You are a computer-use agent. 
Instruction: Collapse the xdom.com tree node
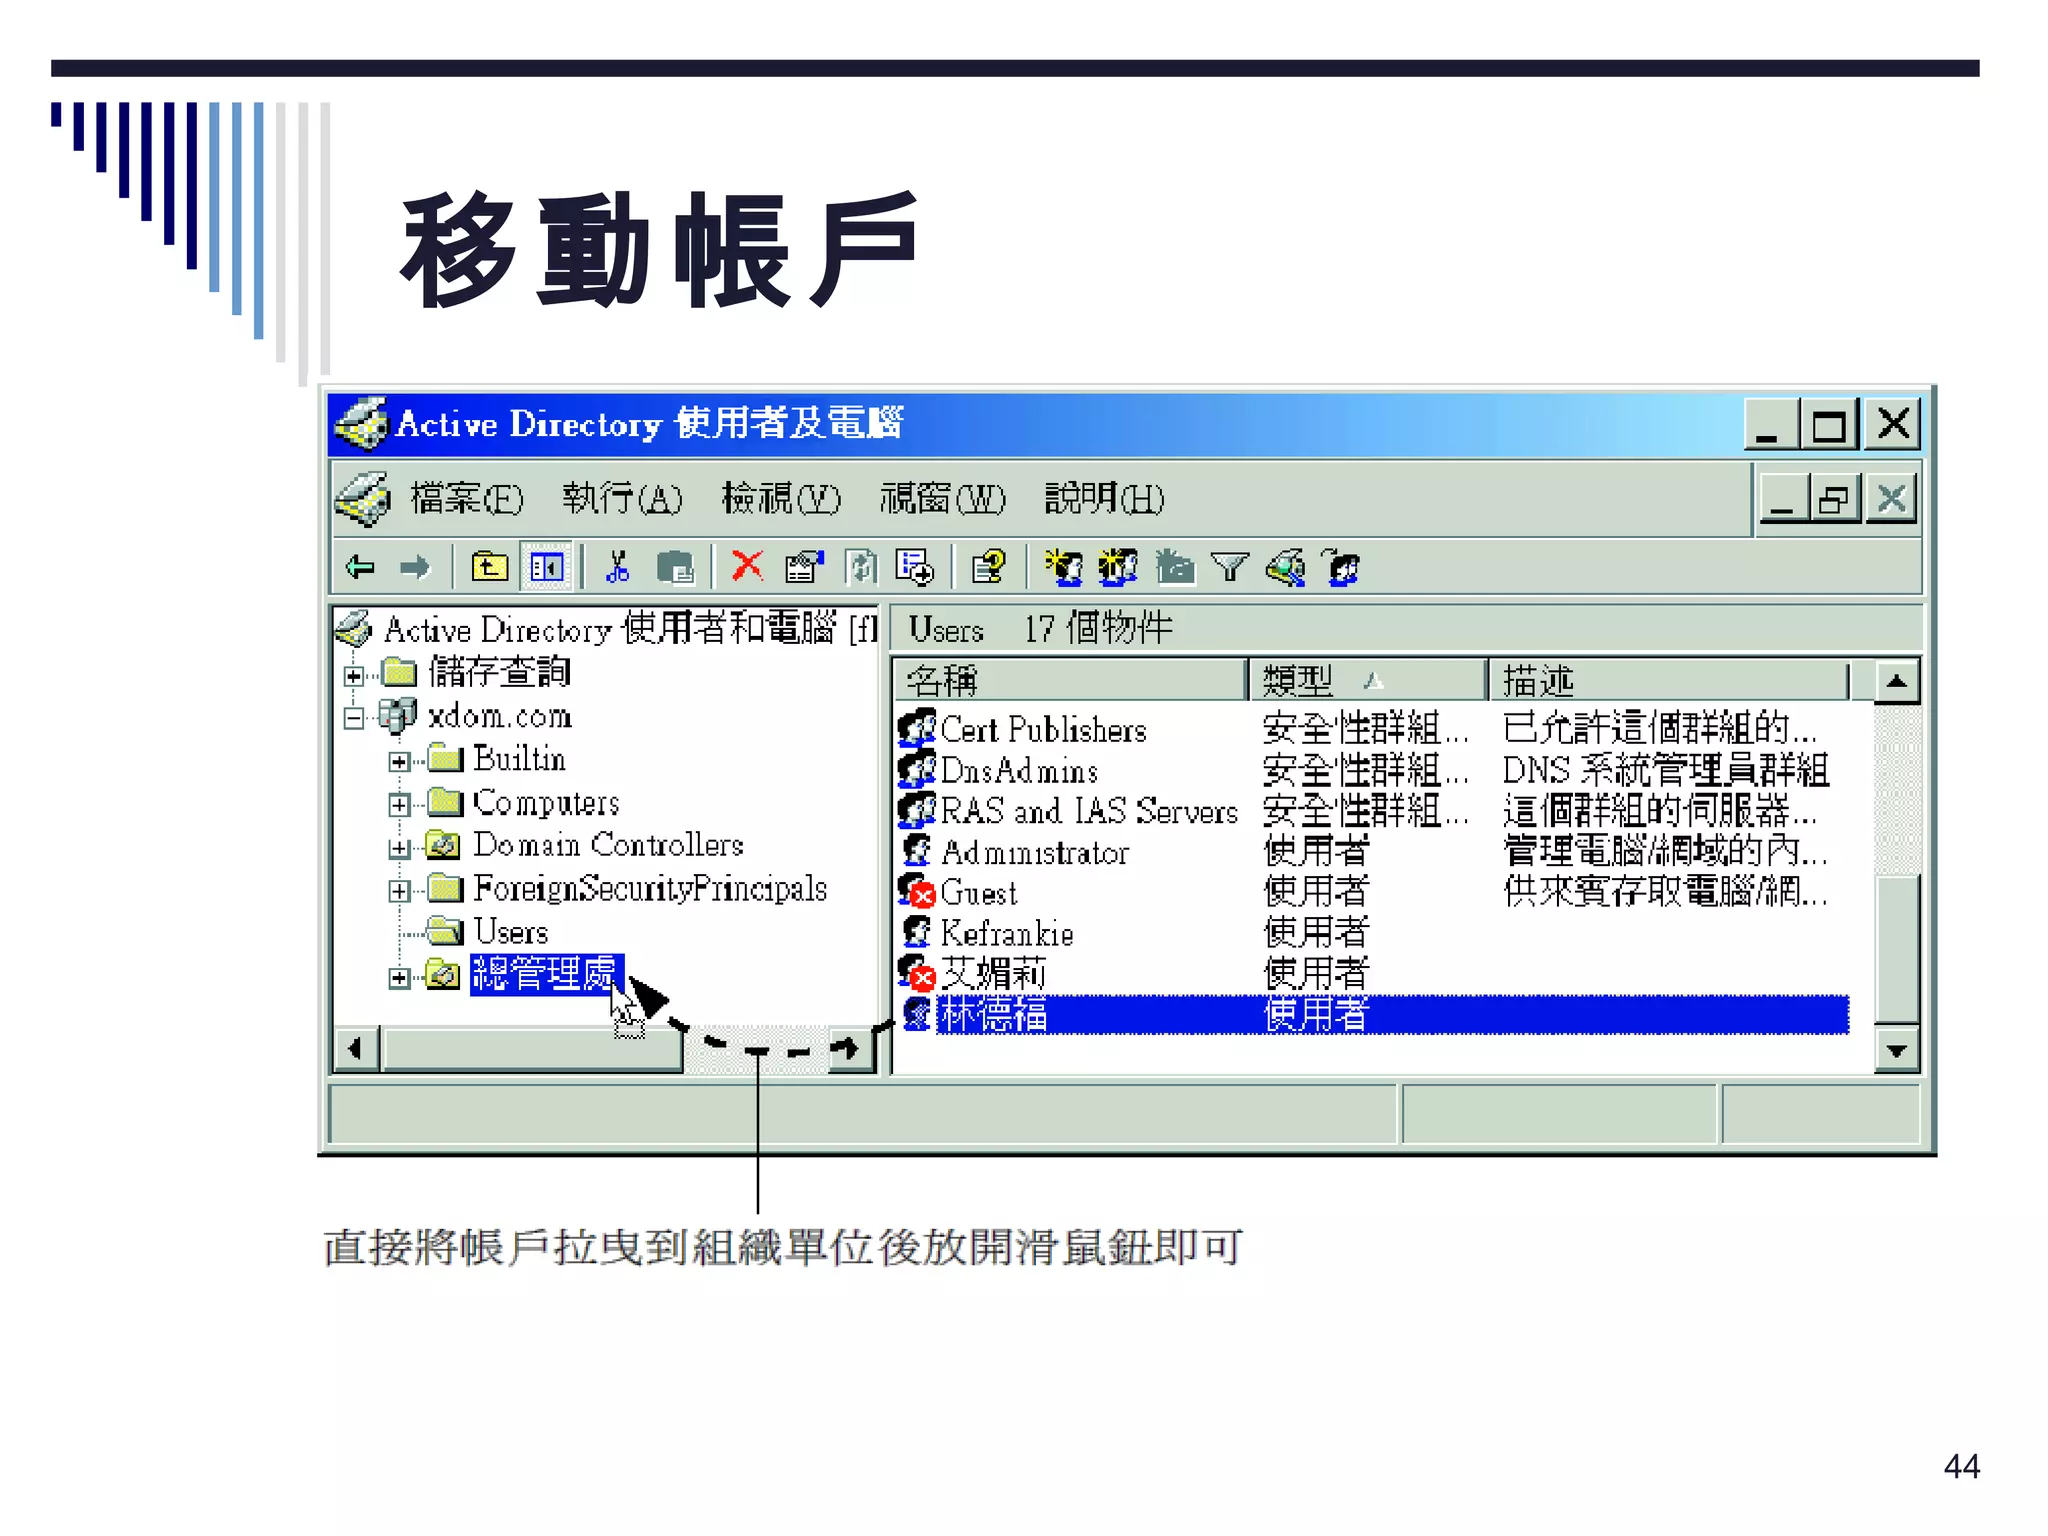click(x=353, y=718)
